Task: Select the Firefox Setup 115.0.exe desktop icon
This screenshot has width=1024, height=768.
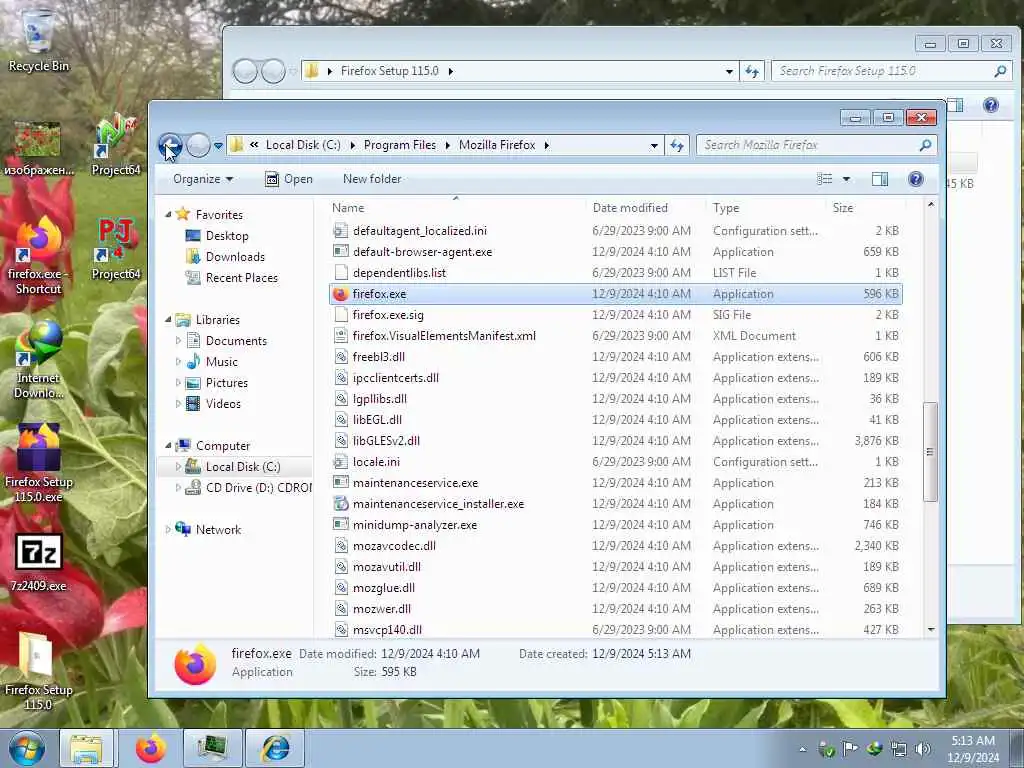Action: click(39, 462)
